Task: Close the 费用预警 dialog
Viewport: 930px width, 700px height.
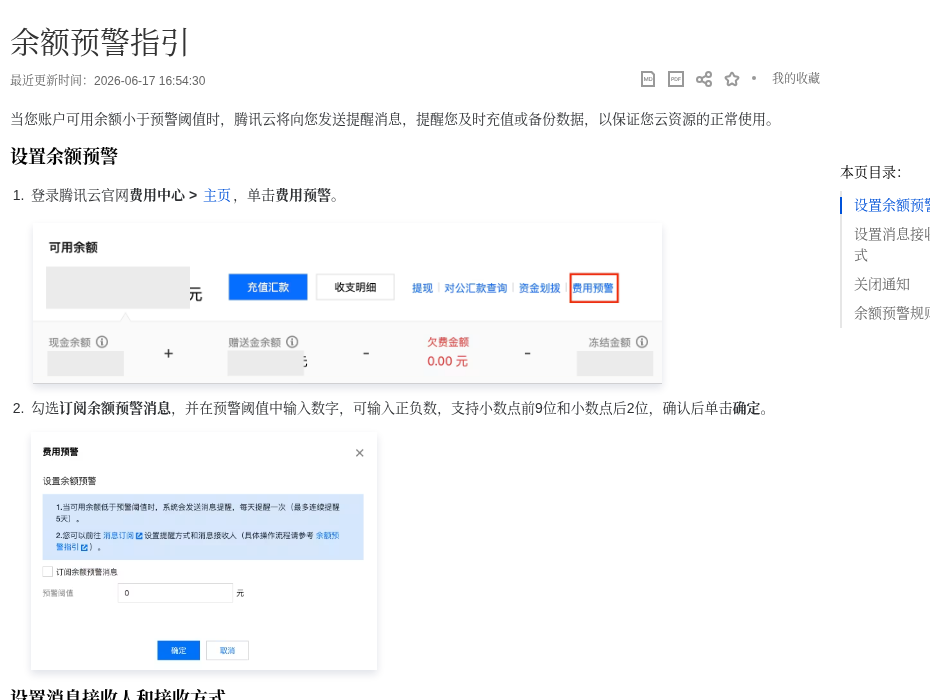Action: (x=359, y=453)
